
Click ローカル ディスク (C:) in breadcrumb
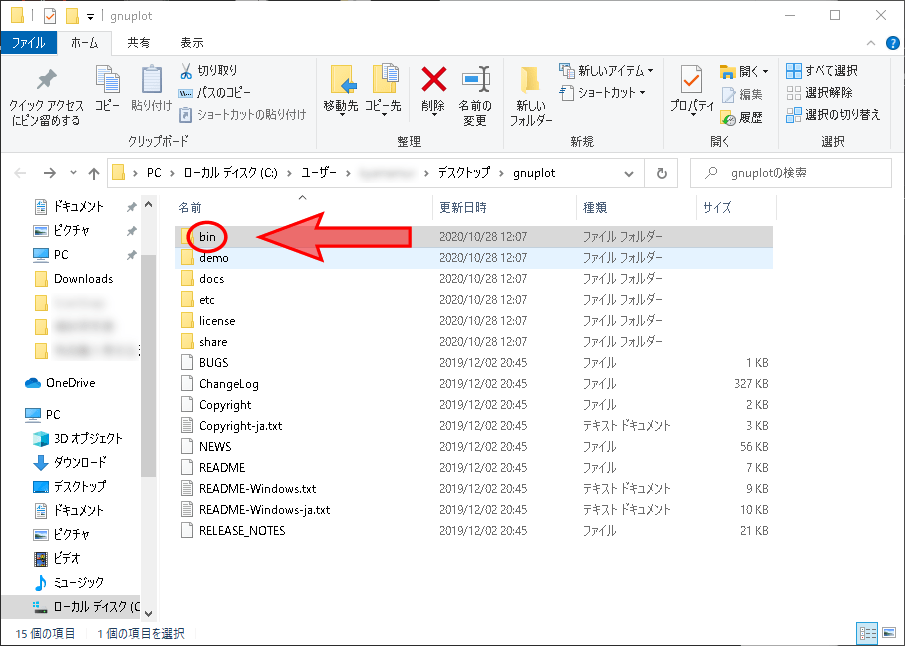click(230, 173)
